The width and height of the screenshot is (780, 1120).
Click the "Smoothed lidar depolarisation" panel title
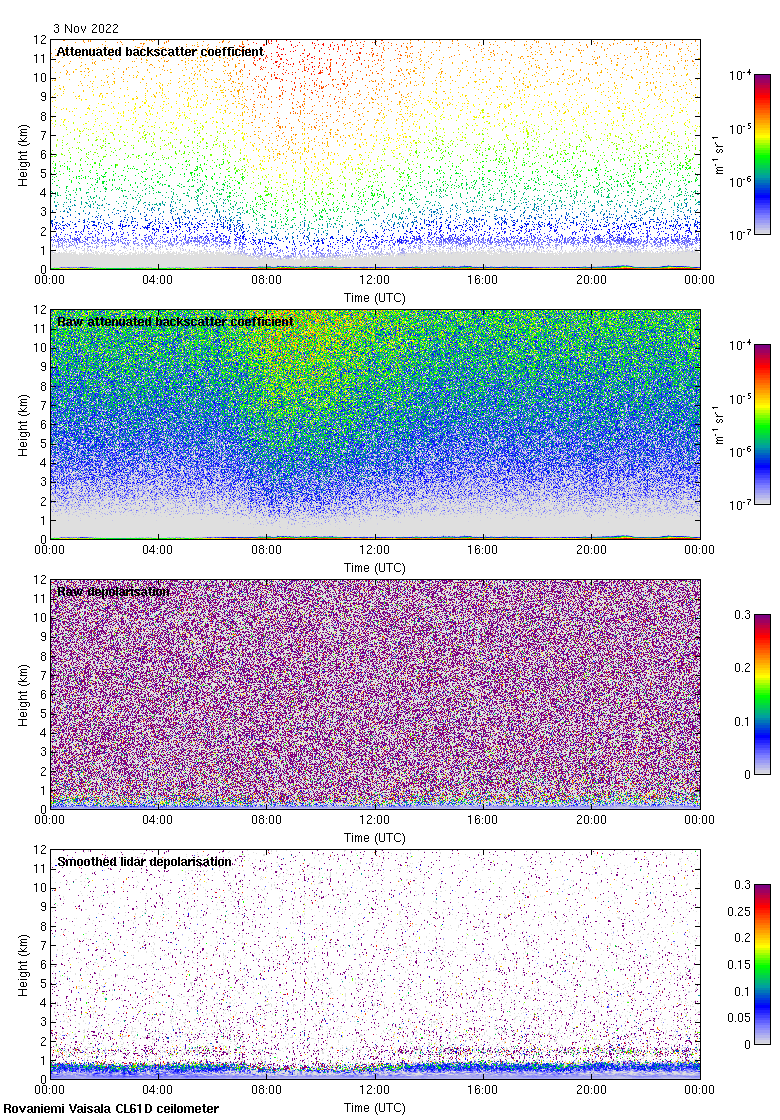pyautogui.click(x=144, y=861)
